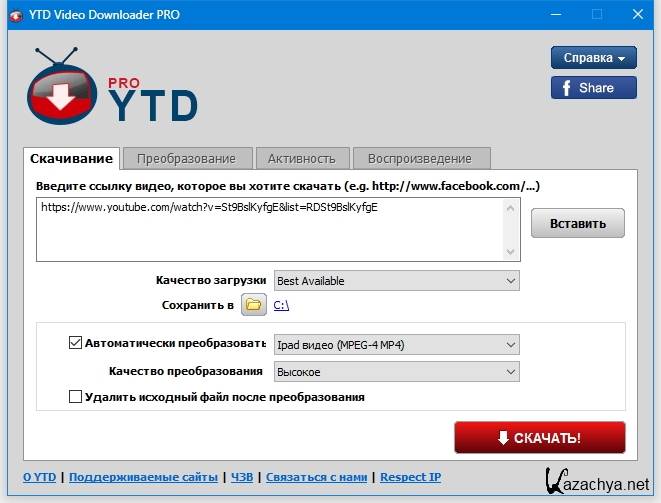Open the Поддерживаемые сайты link
The height and width of the screenshot is (503, 661).
tap(143, 477)
